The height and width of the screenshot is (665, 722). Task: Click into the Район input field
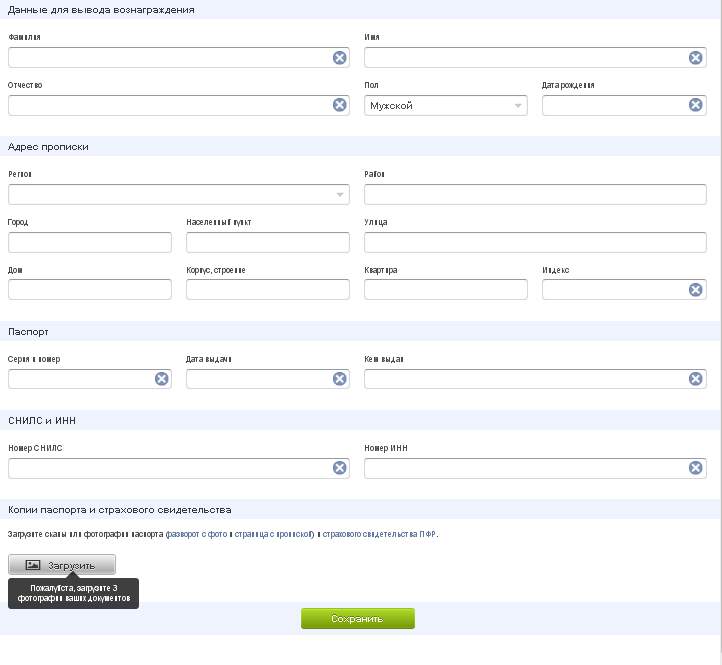click(534, 194)
